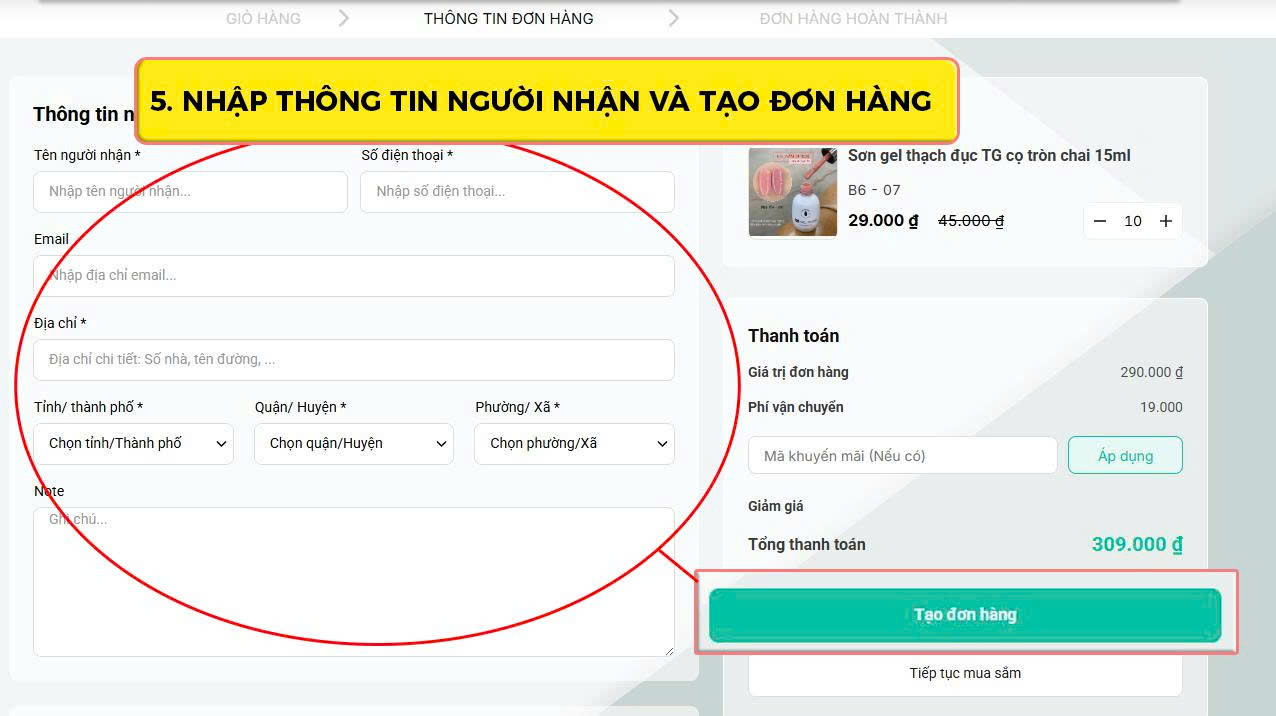Select the ĐƠN HÀNG HOÀN THÀNH step
The width and height of the screenshot is (1276, 716).
[x=853, y=18]
